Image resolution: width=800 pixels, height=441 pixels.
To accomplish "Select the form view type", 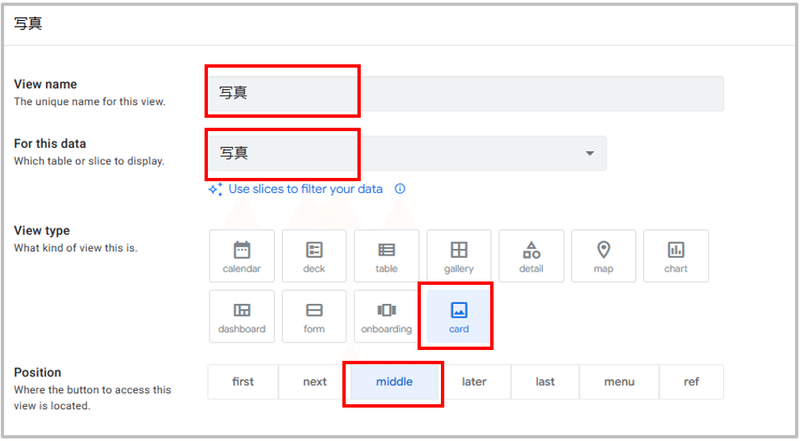I will (314, 316).
